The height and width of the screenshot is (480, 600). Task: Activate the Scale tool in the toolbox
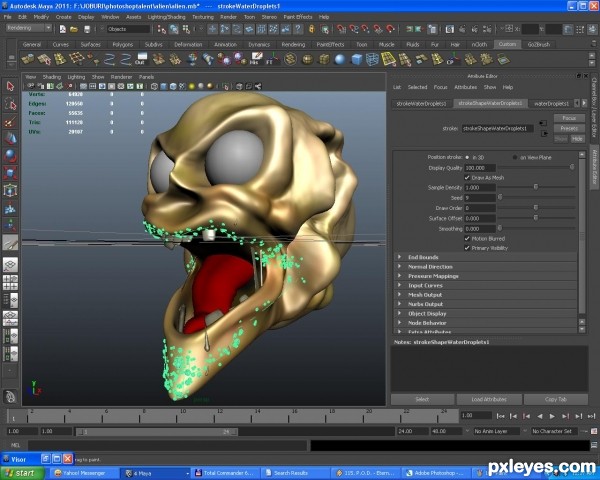click(10, 173)
